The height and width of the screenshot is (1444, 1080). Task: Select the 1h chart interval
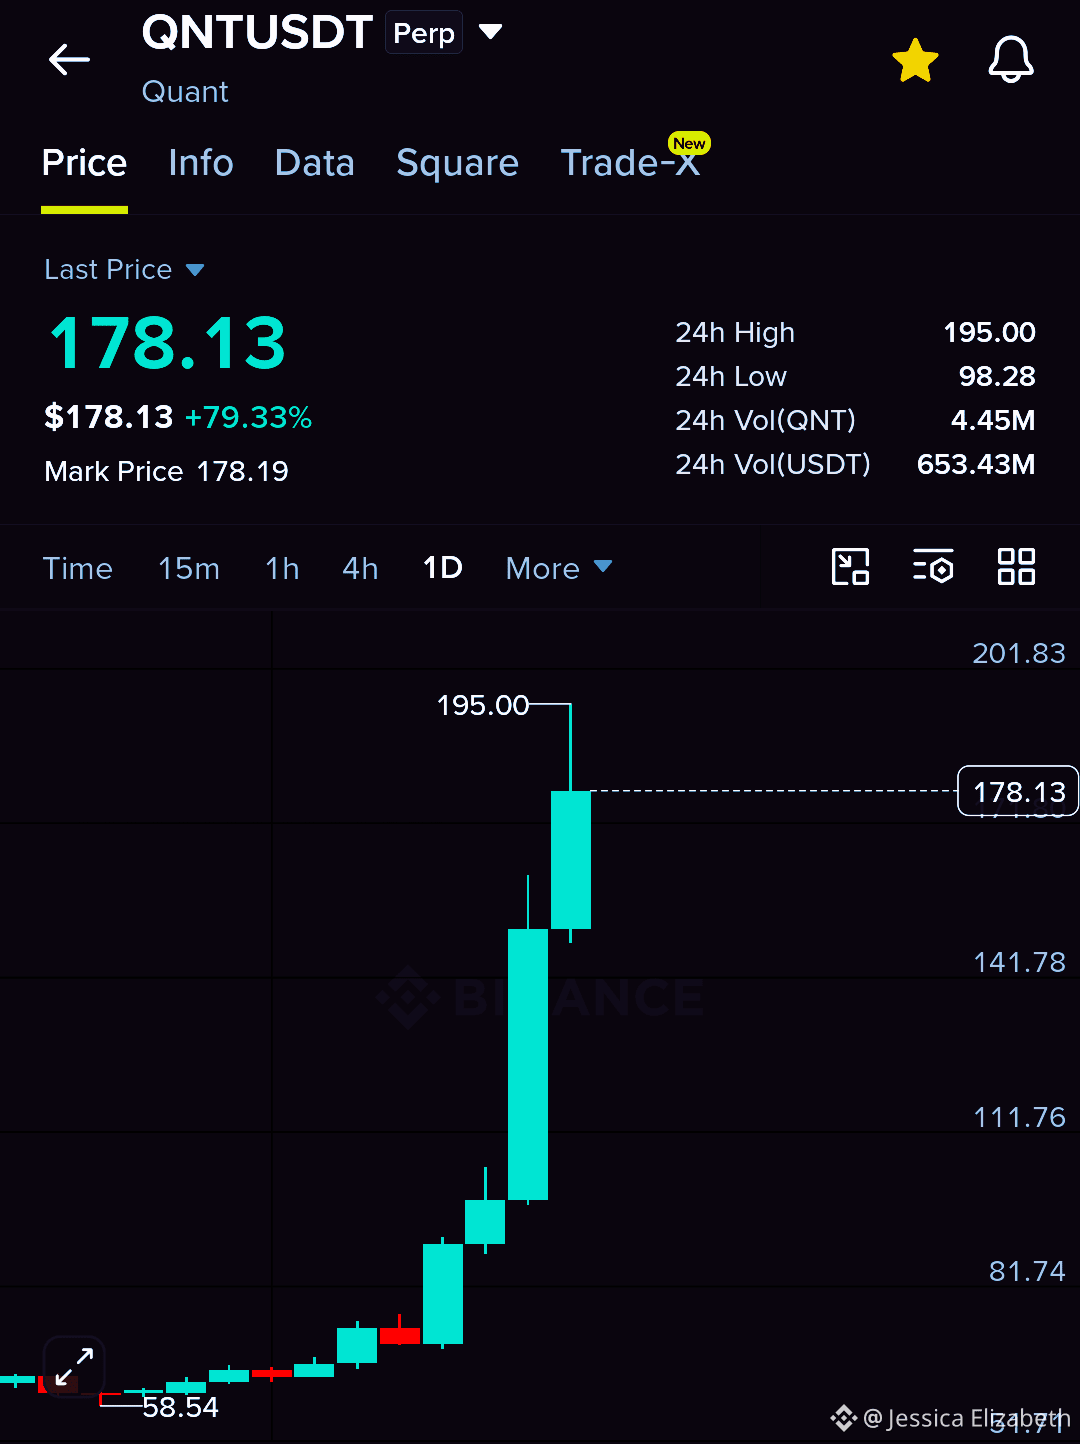coord(282,568)
